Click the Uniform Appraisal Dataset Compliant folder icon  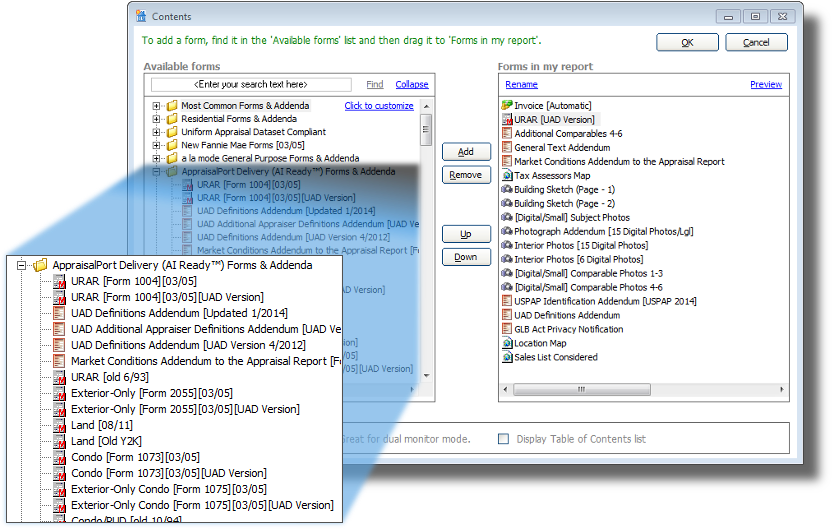click(172, 132)
